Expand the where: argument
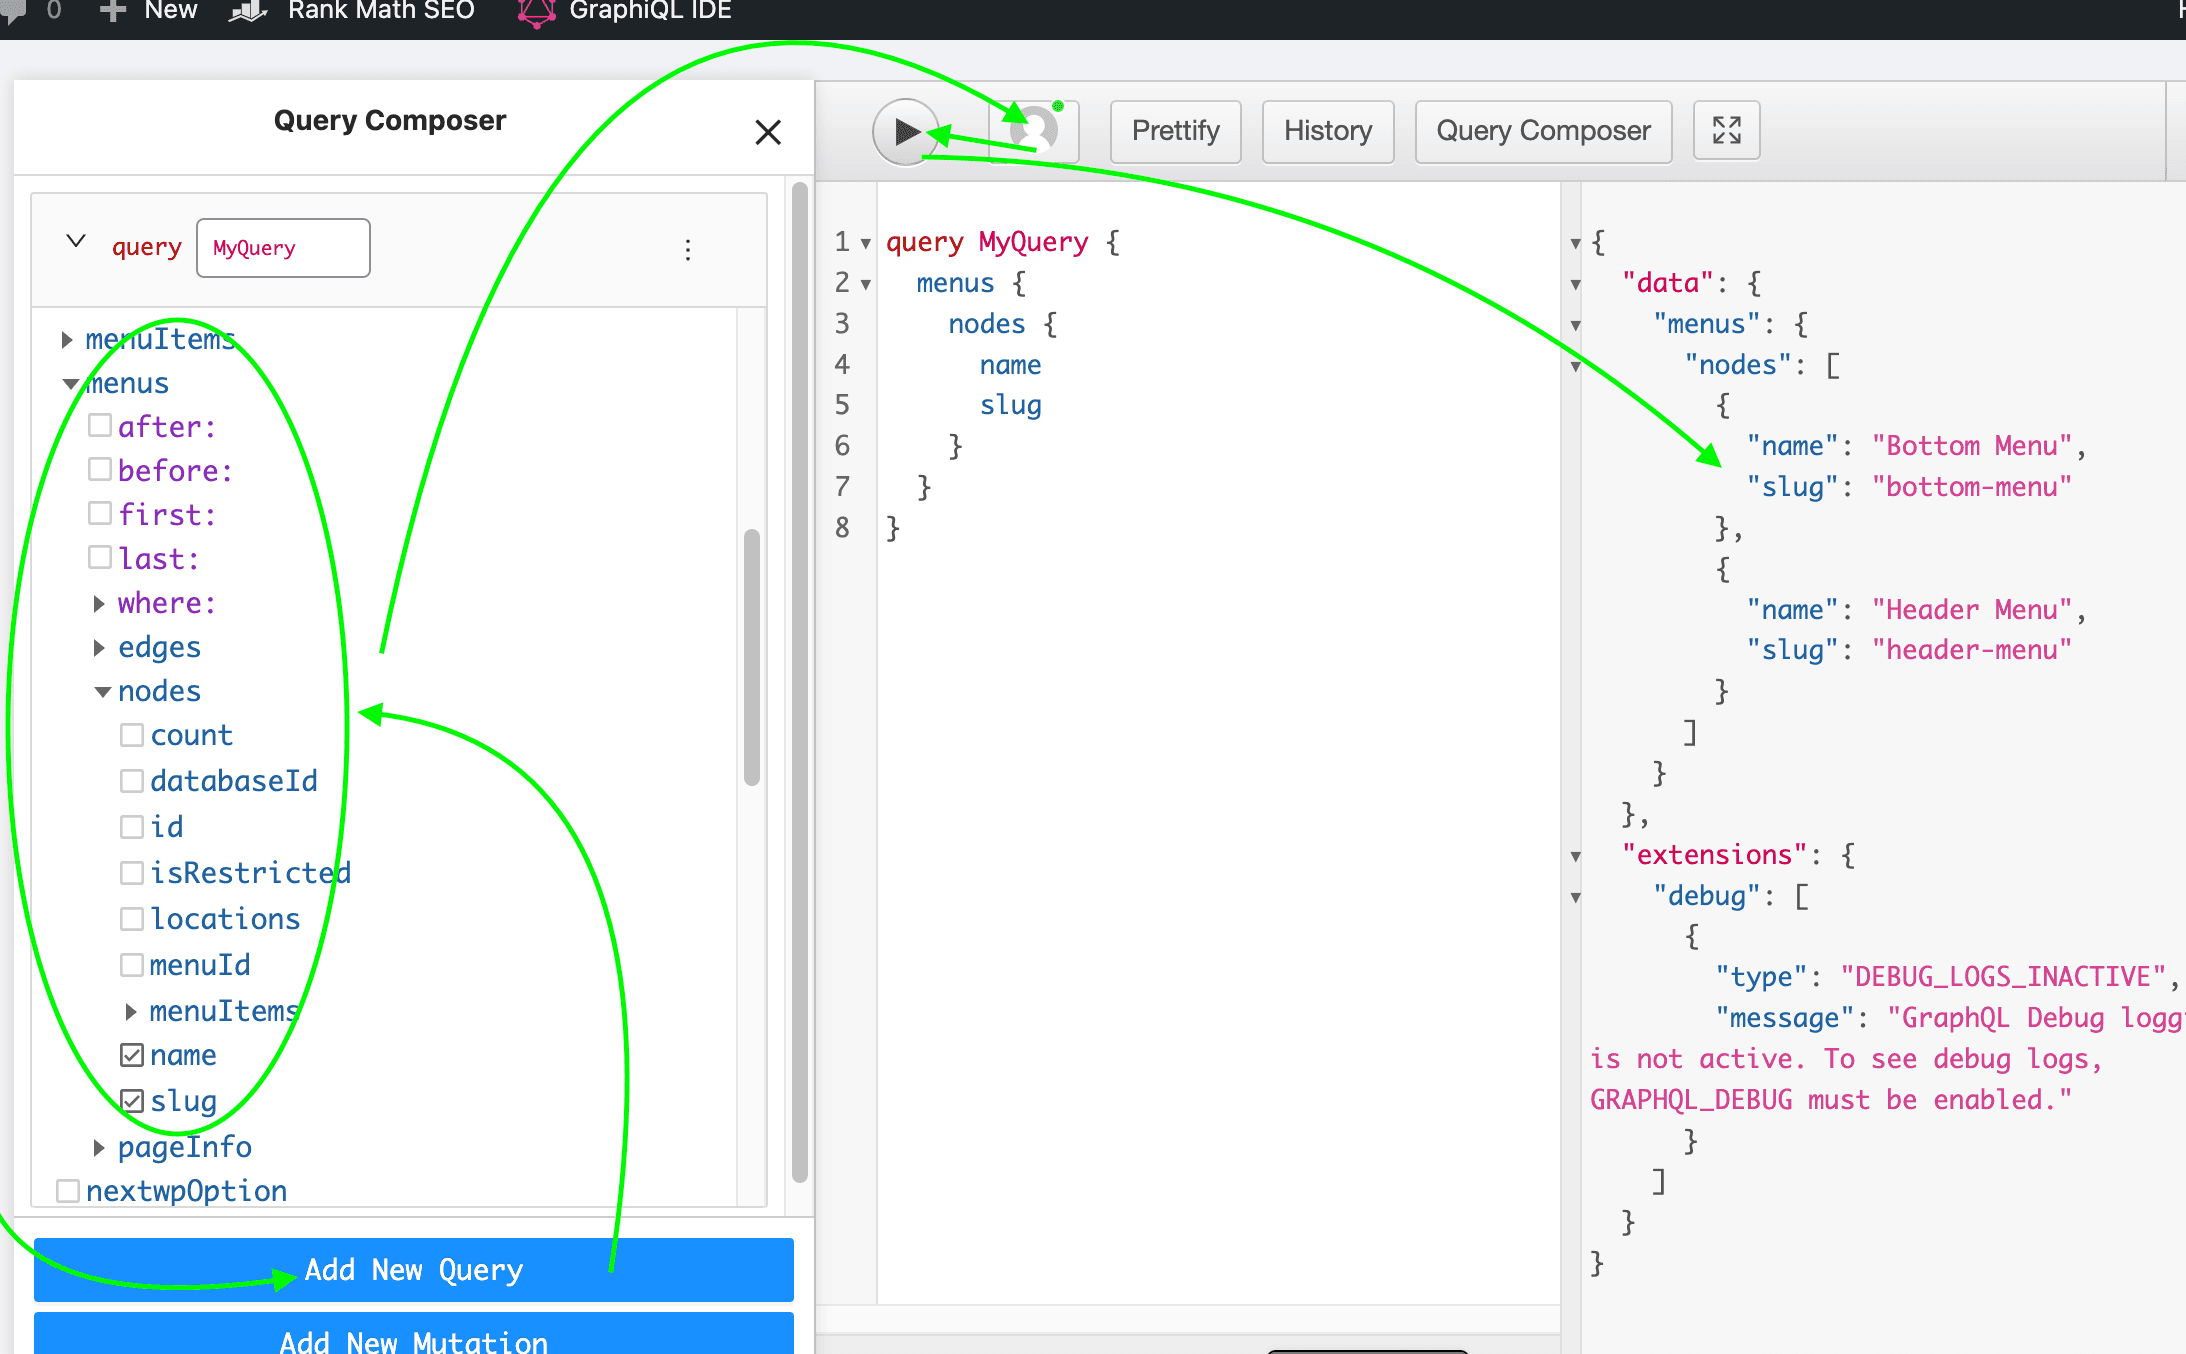The width and height of the screenshot is (2186, 1354). [x=99, y=604]
